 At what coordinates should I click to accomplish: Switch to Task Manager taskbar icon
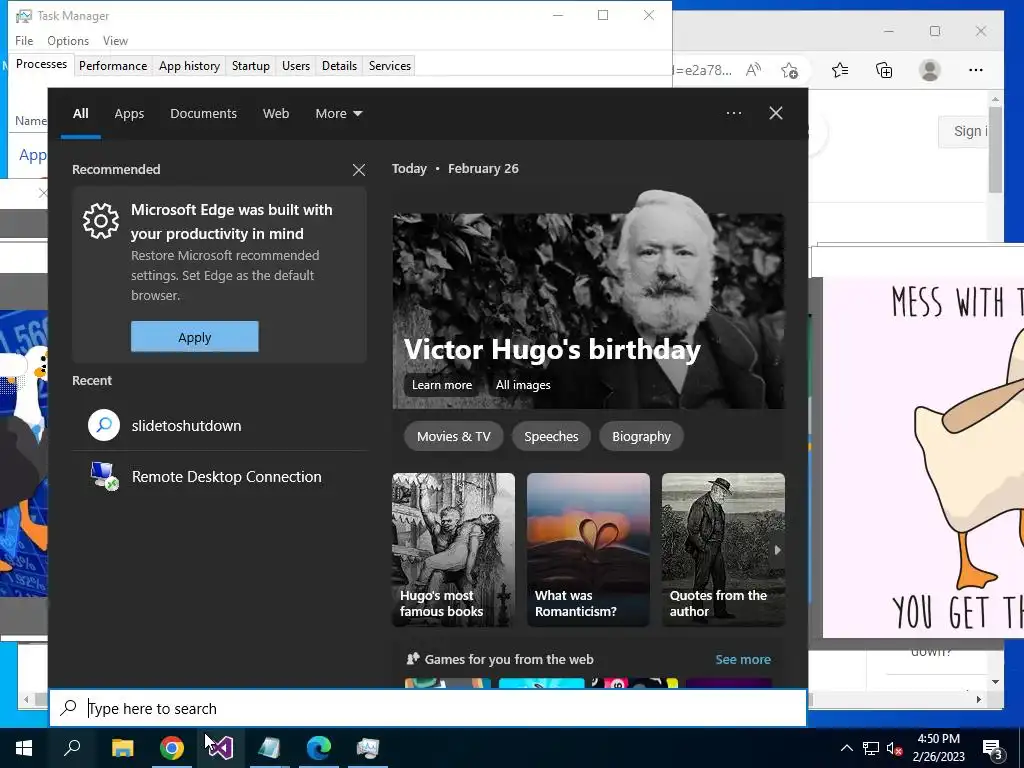[x=368, y=748]
